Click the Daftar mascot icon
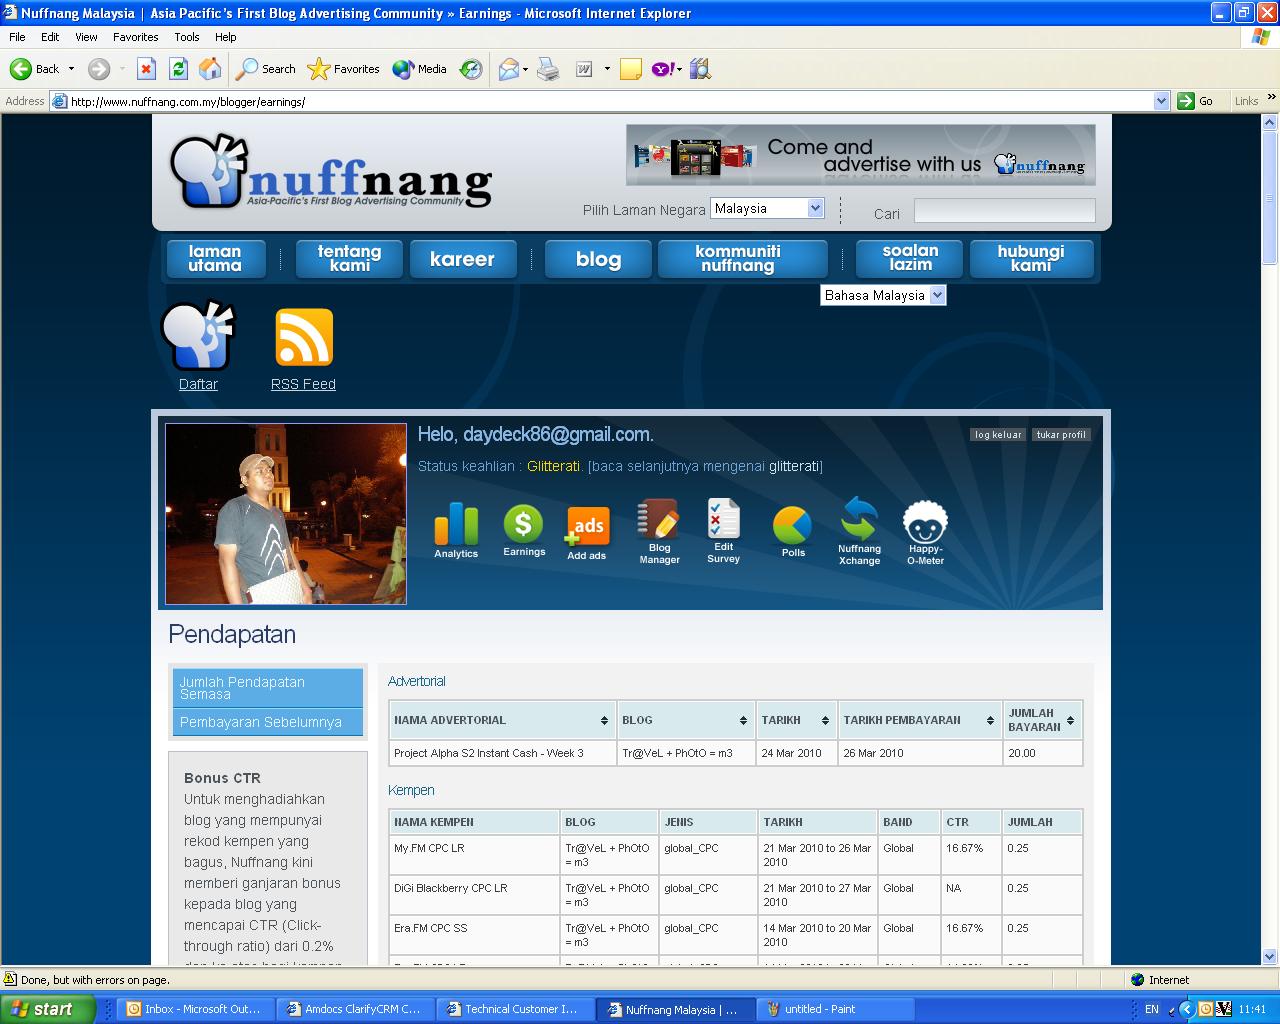The image size is (1280, 1024). 198,336
